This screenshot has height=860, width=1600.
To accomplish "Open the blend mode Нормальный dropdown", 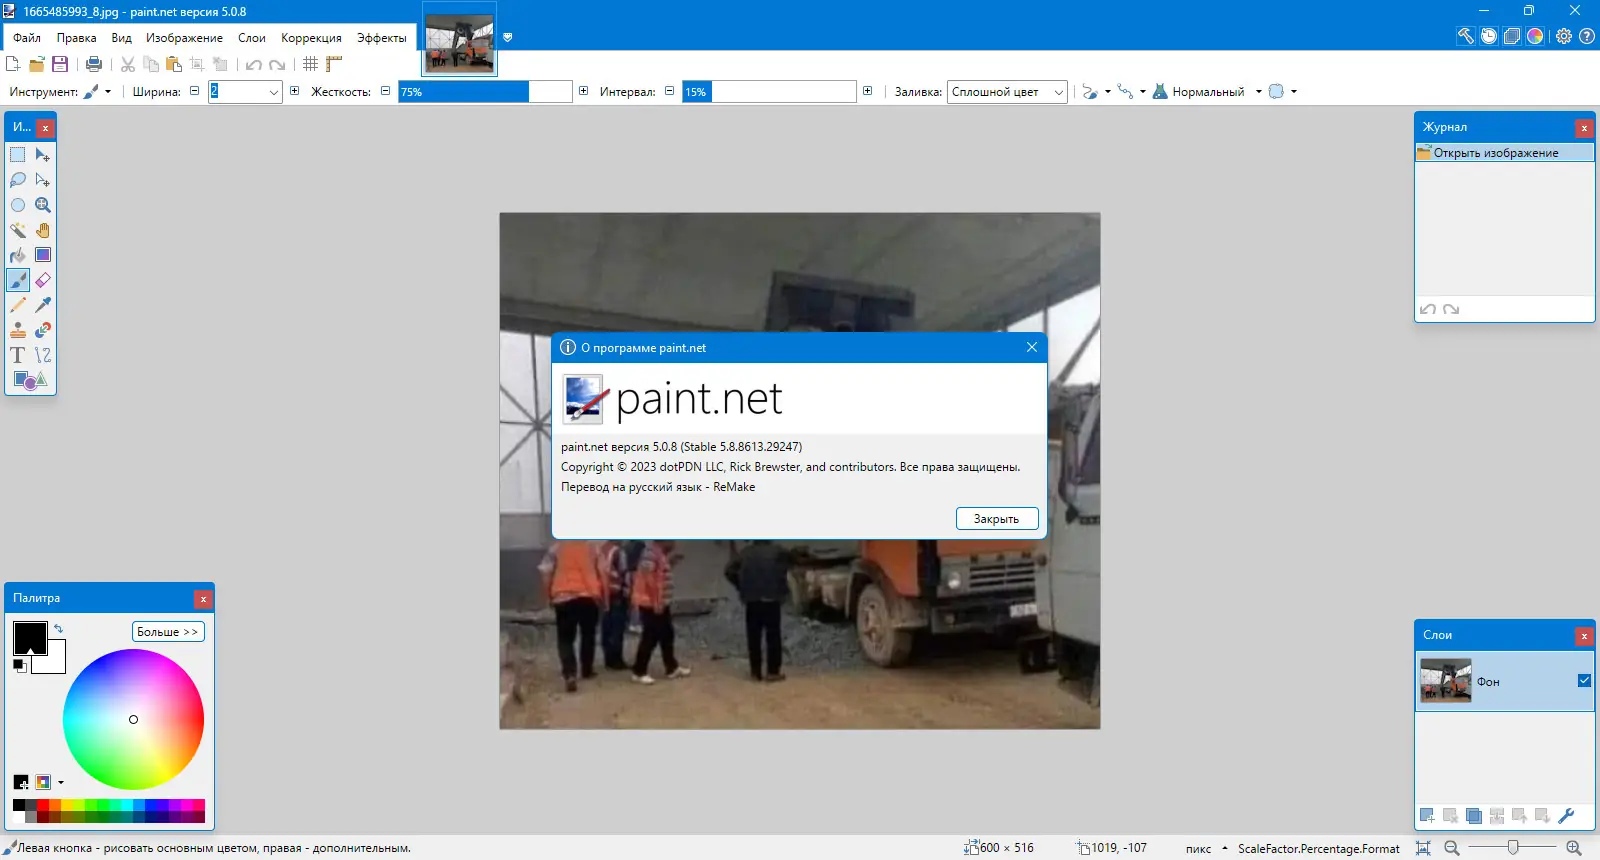I will (1207, 92).
